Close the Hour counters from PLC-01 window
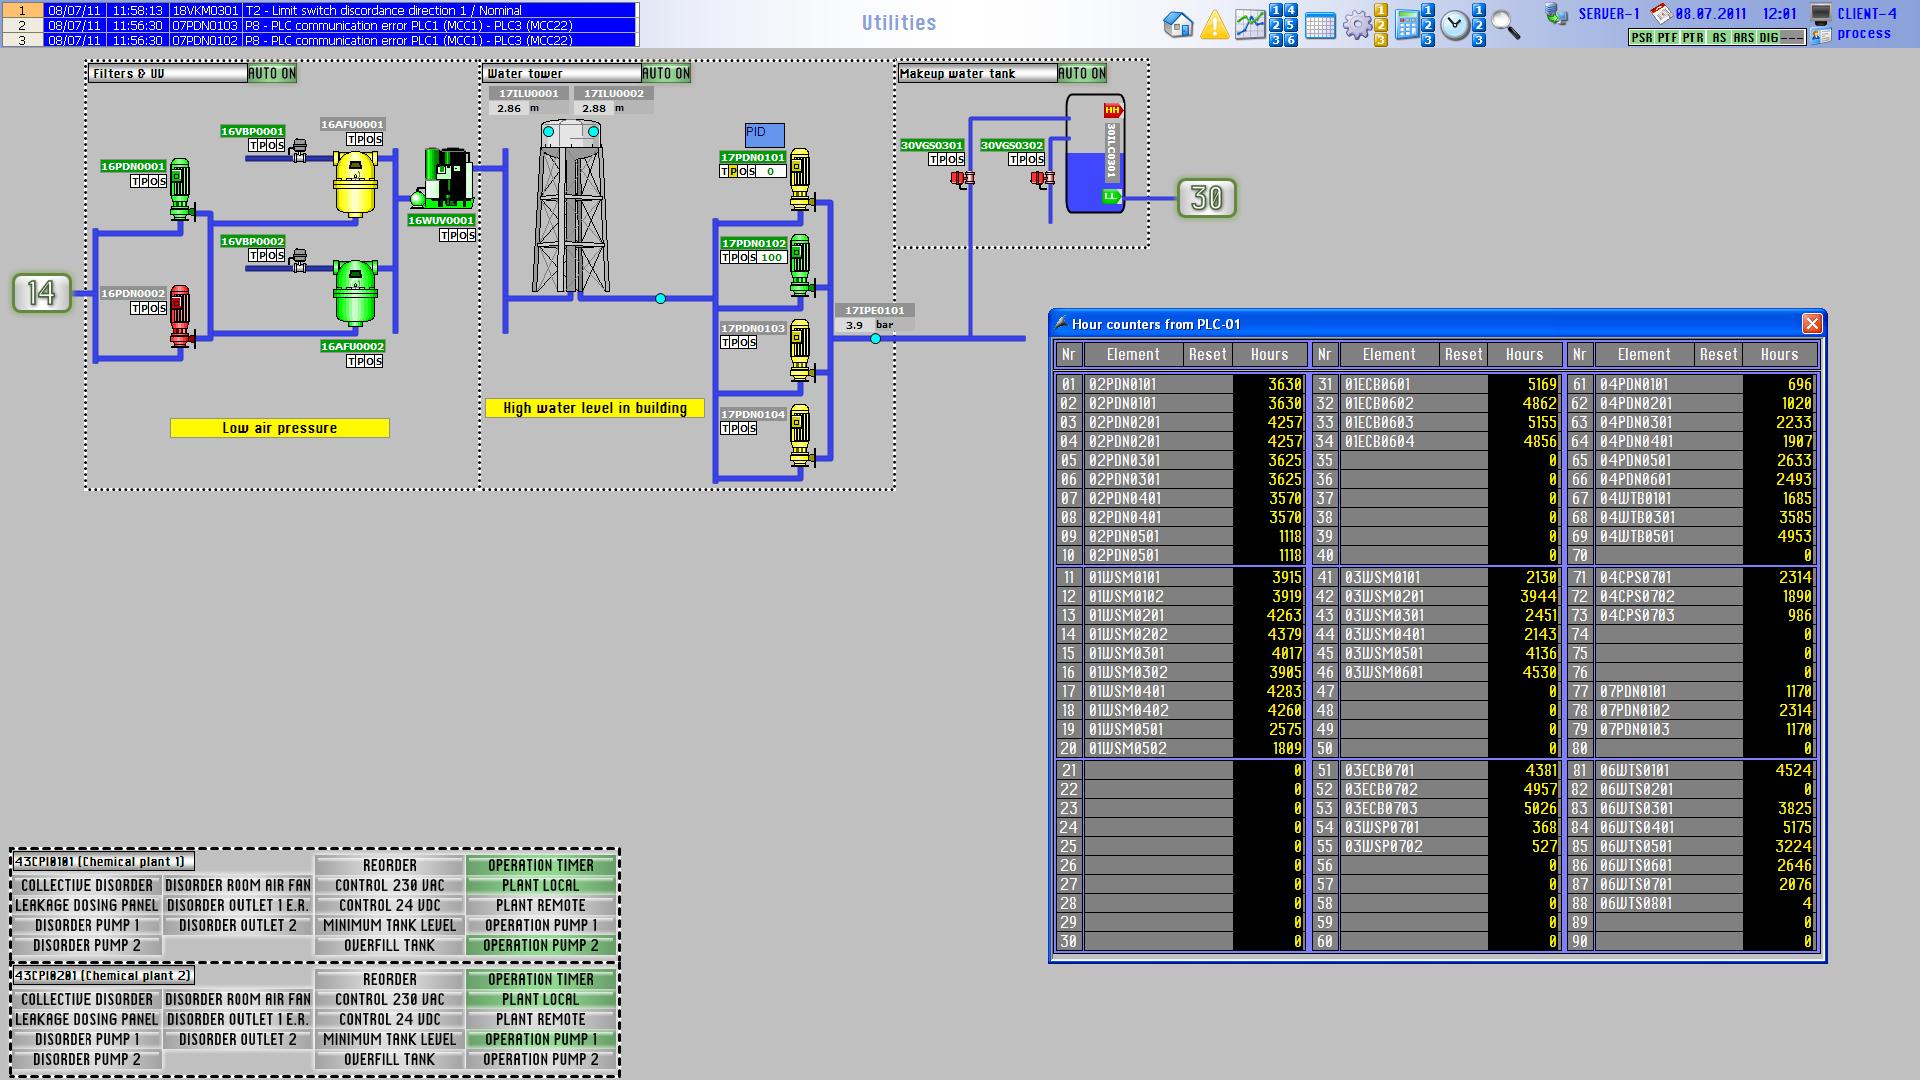The image size is (1920, 1080). coord(1811,324)
